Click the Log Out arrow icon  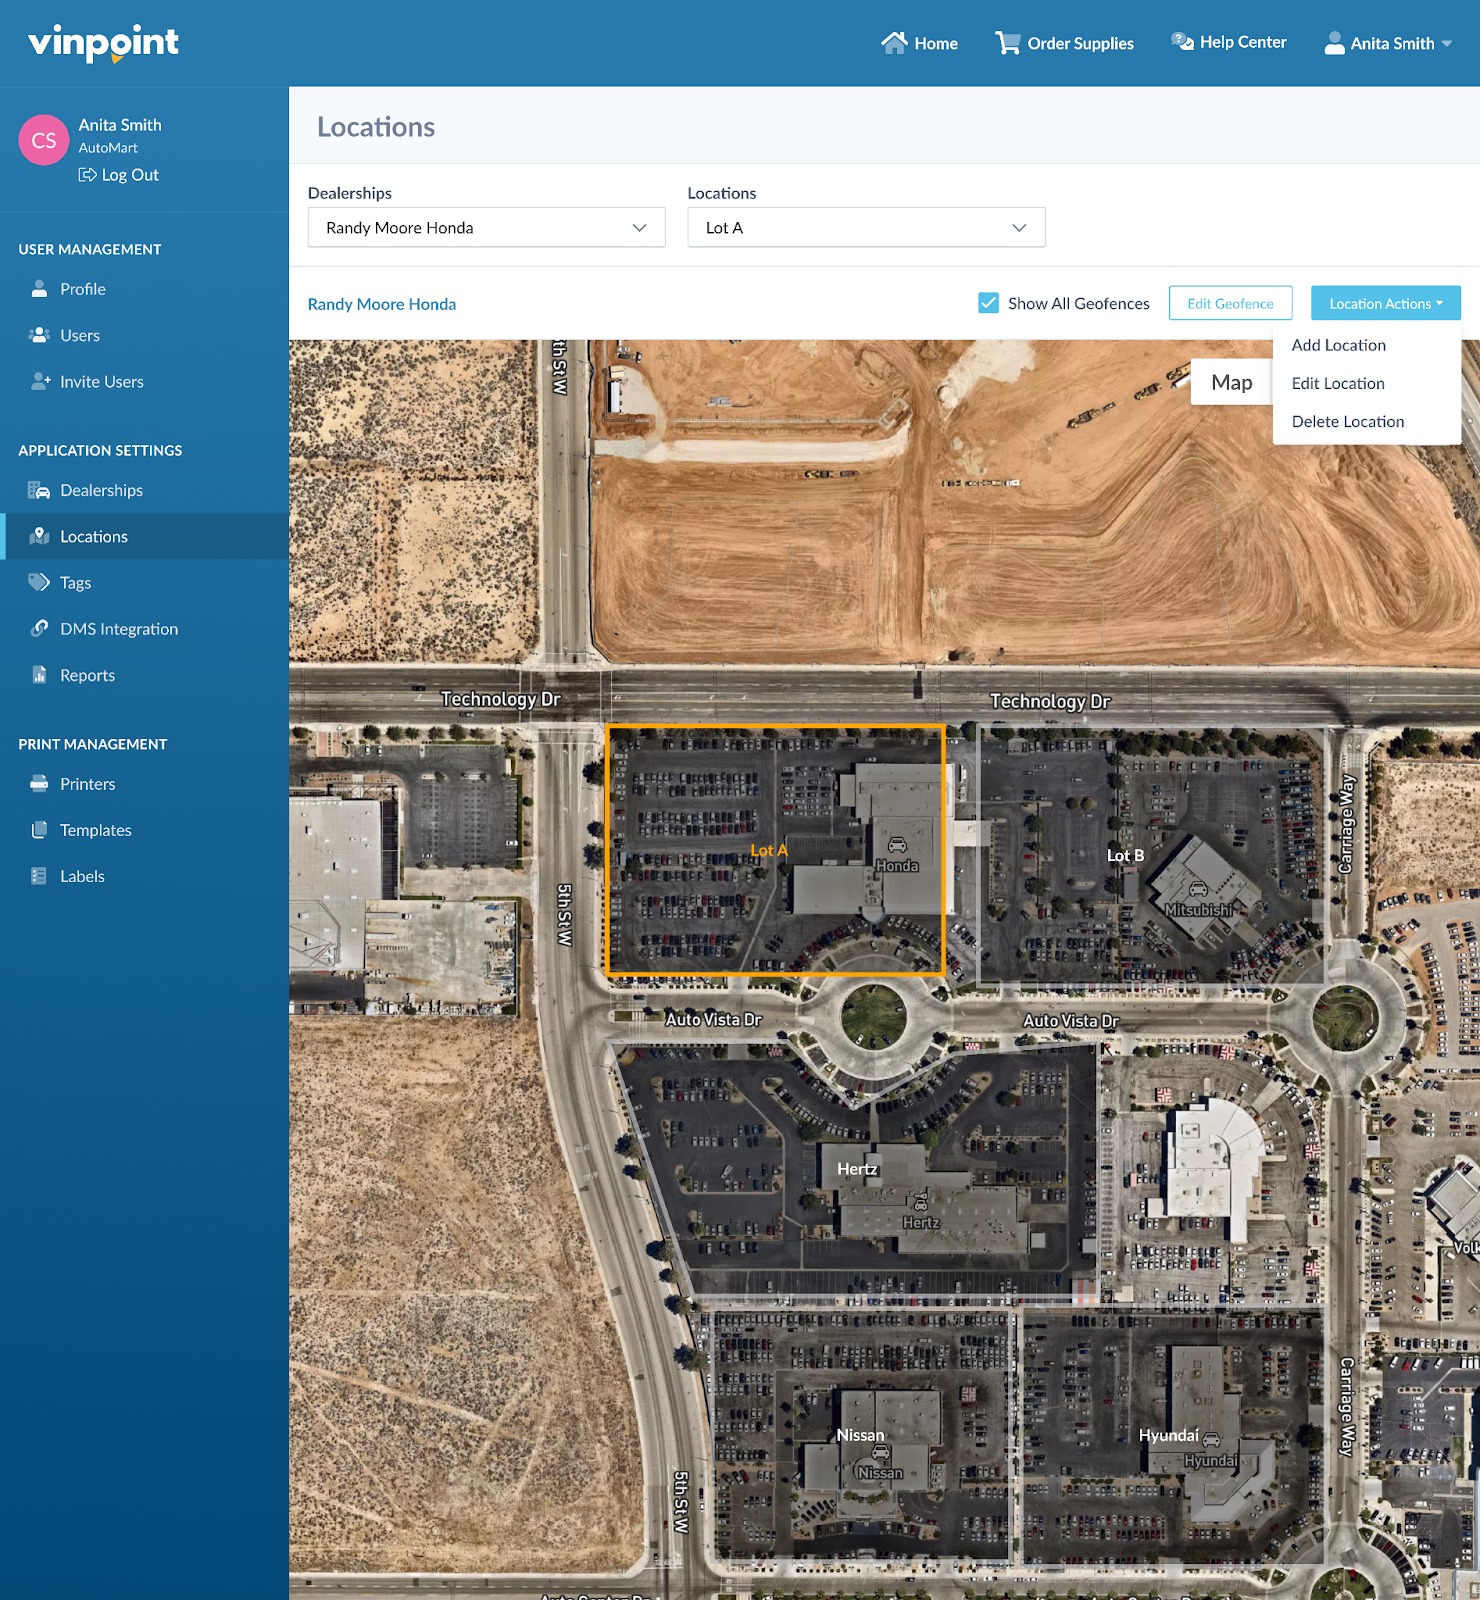click(x=88, y=175)
